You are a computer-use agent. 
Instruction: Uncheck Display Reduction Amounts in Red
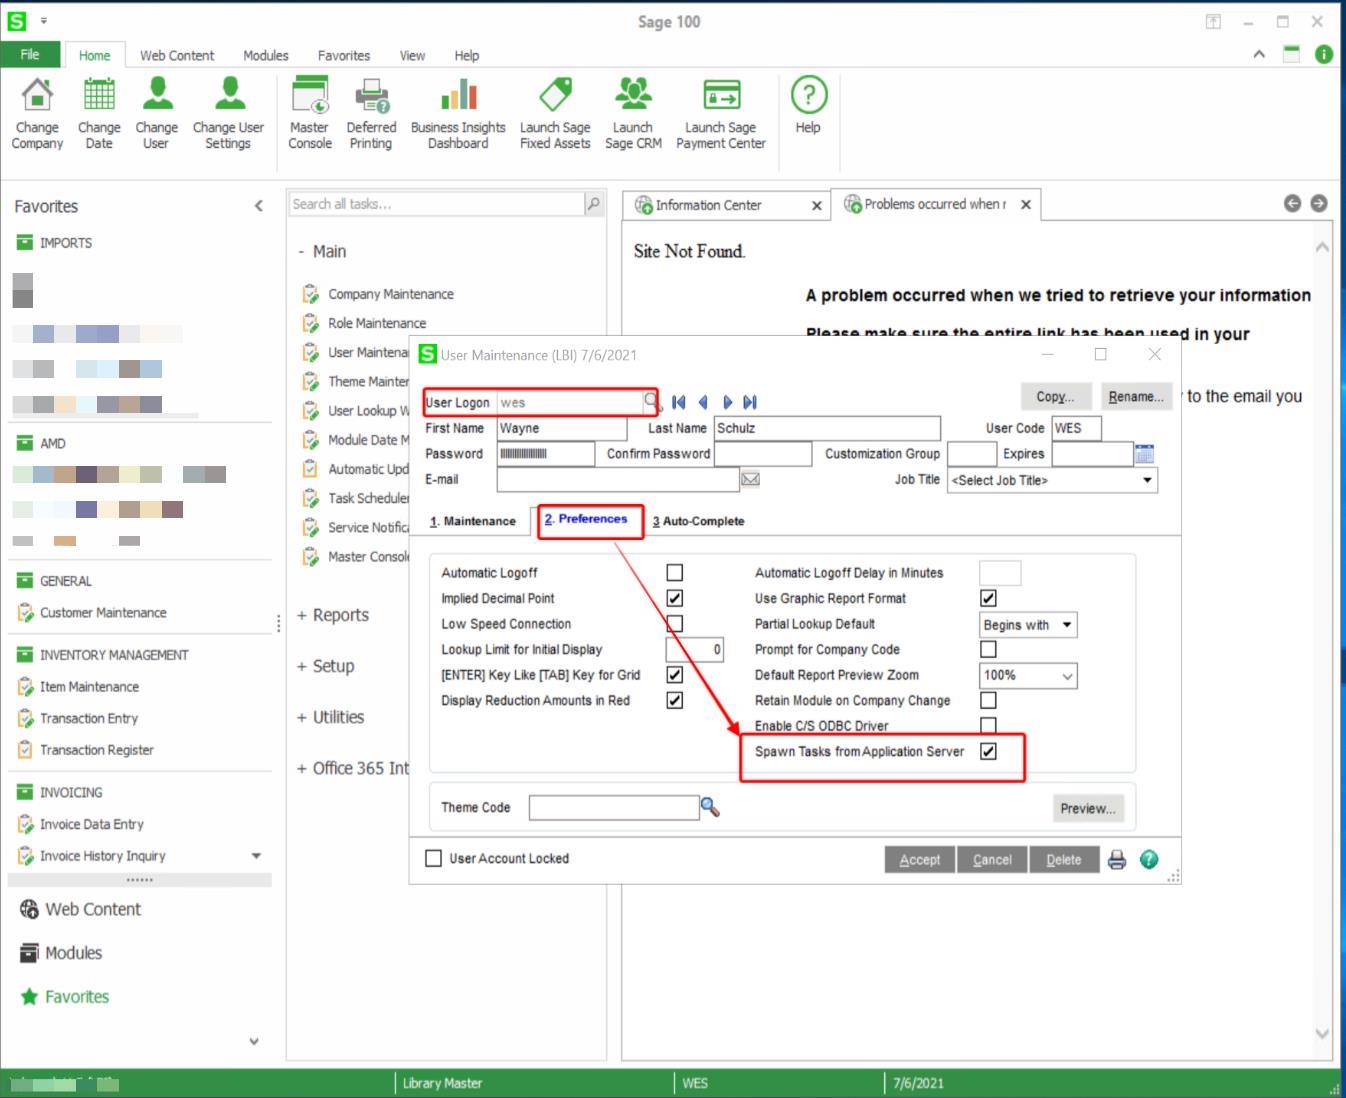pos(675,700)
